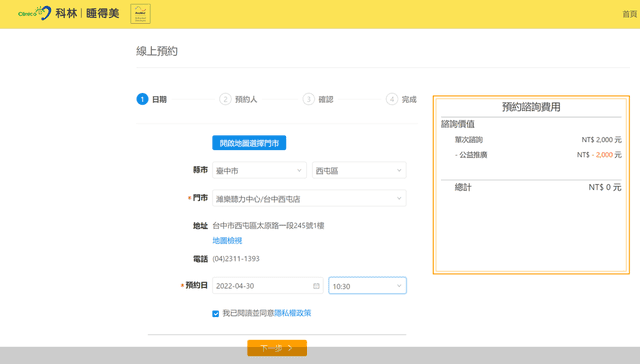Click the 開啟地圖選擇門市 blue button
Viewport: 640px width, 364px height.
[249, 143]
